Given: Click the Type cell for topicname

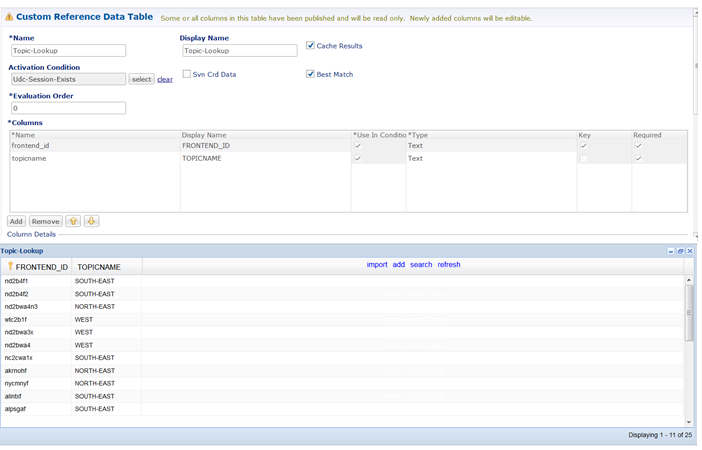Looking at the screenshot, I should tap(491, 158).
